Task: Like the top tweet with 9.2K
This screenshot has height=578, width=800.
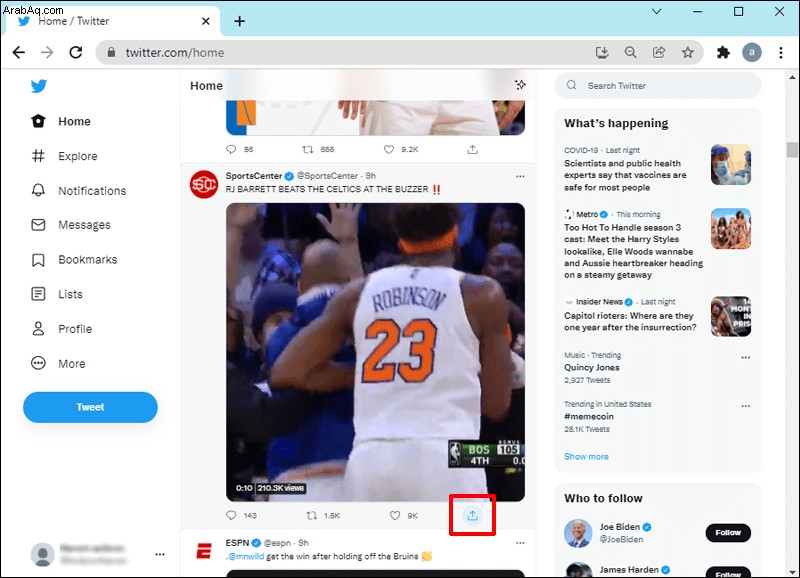Action: coord(389,149)
